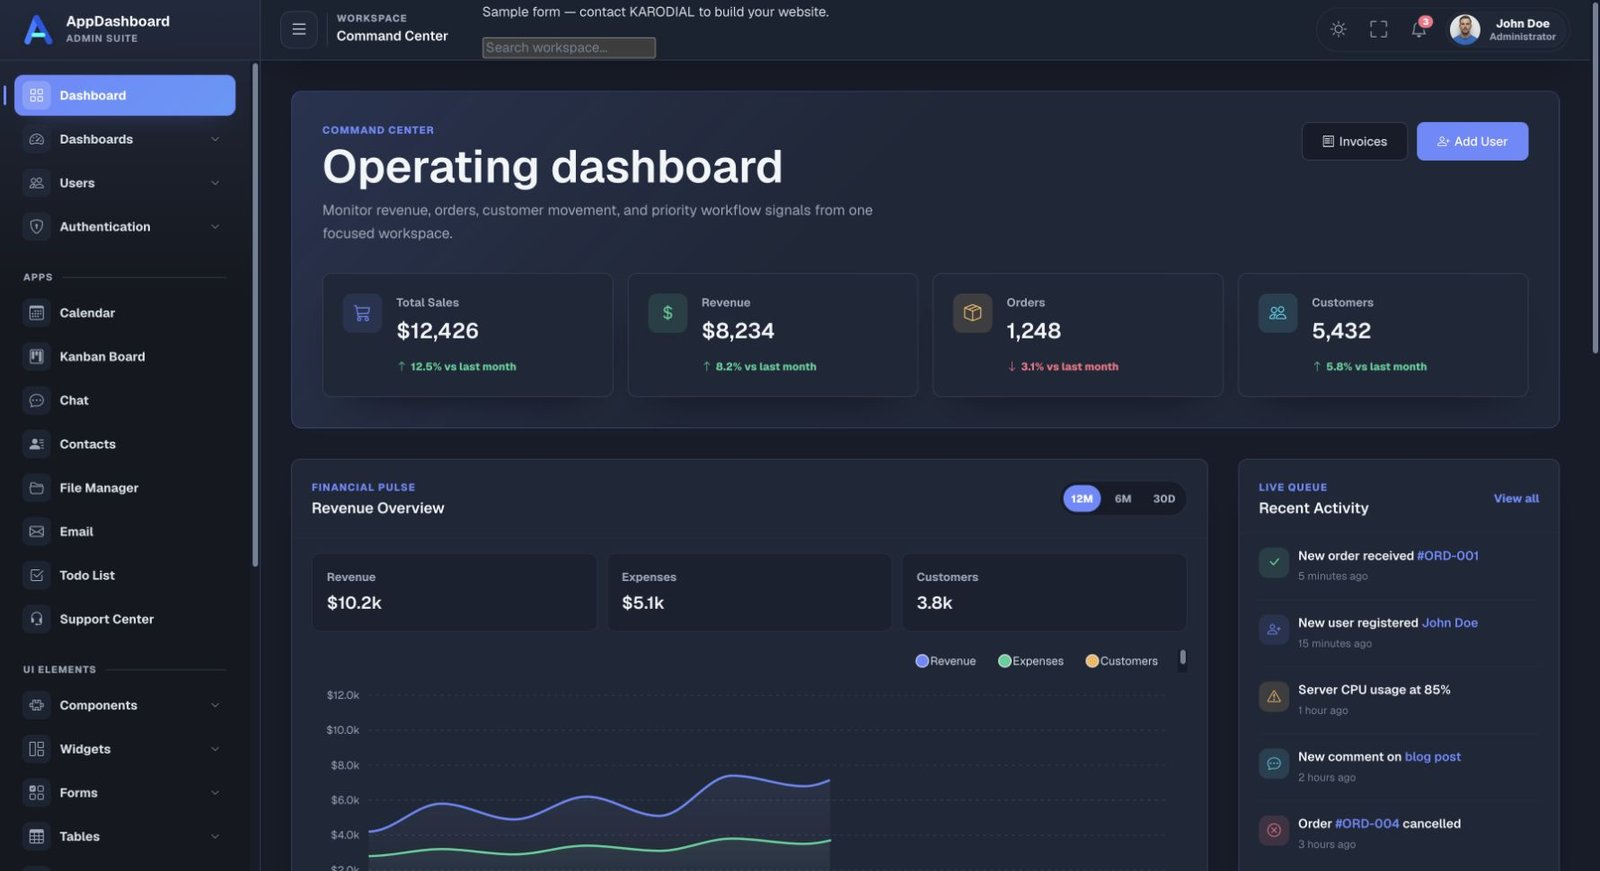Toggle the Customers legend series
The width and height of the screenshot is (1600, 871).
point(1122,661)
